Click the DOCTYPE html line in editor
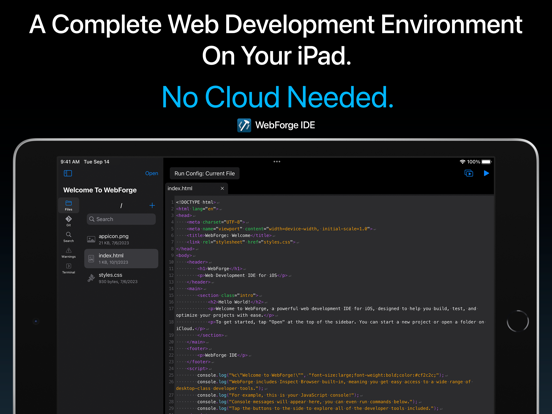The height and width of the screenshot is (414, 552). point(197,202)
